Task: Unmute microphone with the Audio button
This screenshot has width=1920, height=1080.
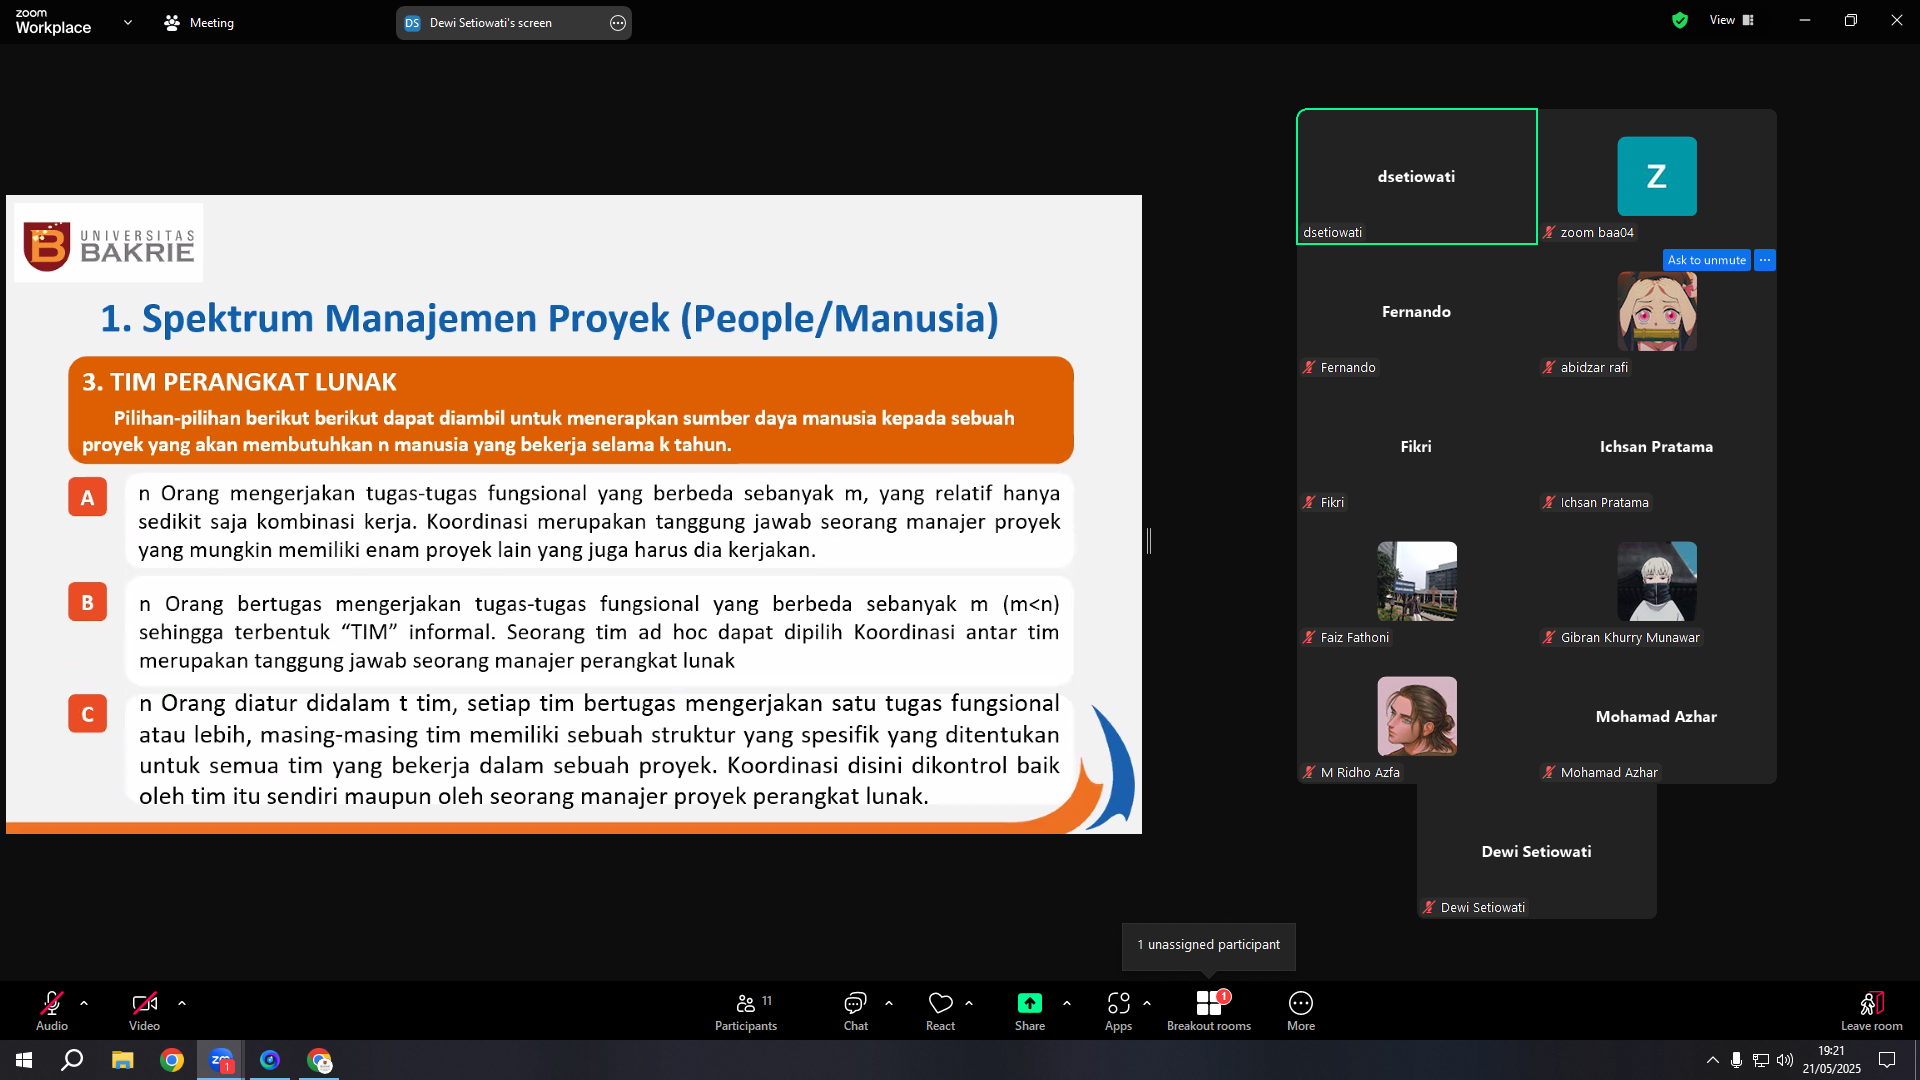Action: point(52,1010)
